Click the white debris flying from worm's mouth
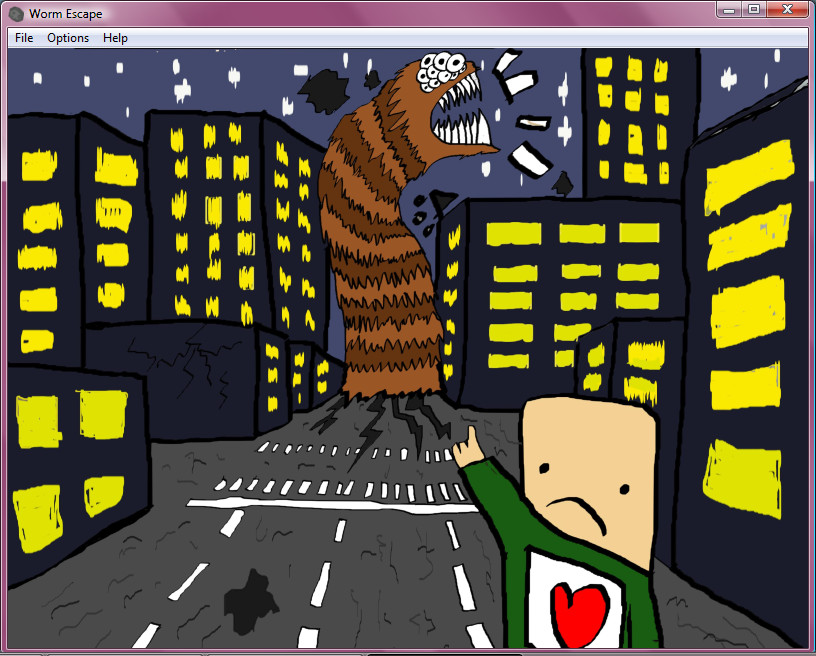 [530, 124]
